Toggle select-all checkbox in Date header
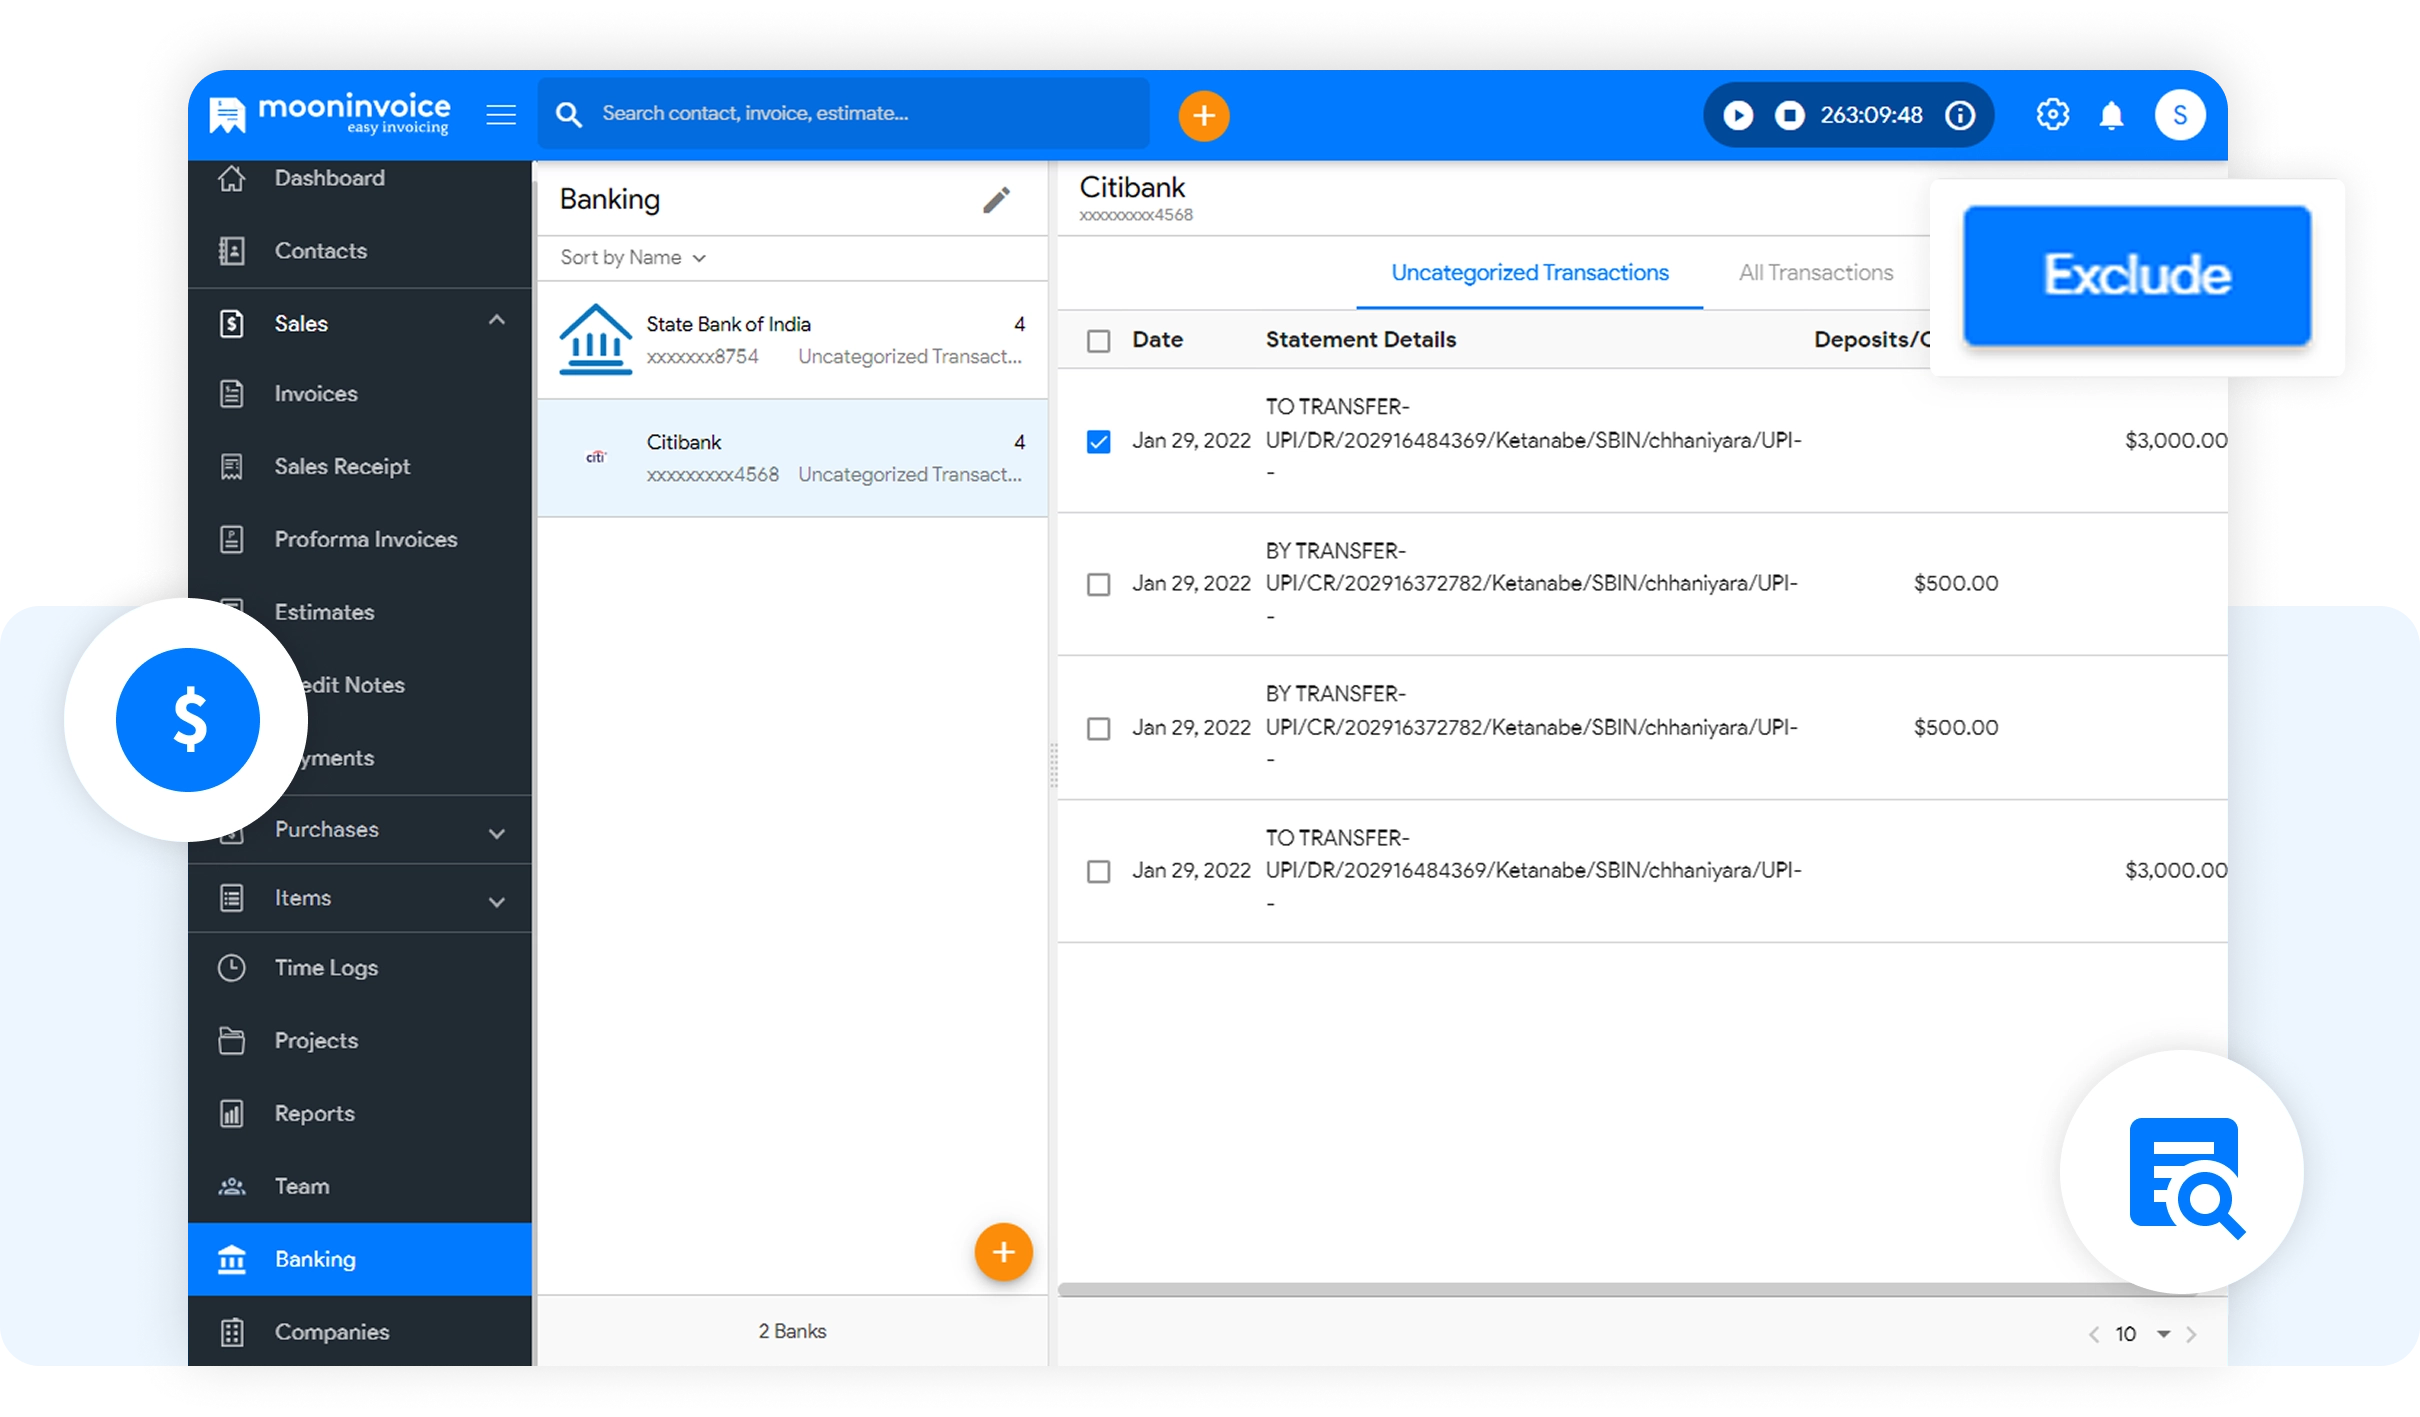The height and width of the screenshot is (1417, 2420). [x=1098, y=341]
